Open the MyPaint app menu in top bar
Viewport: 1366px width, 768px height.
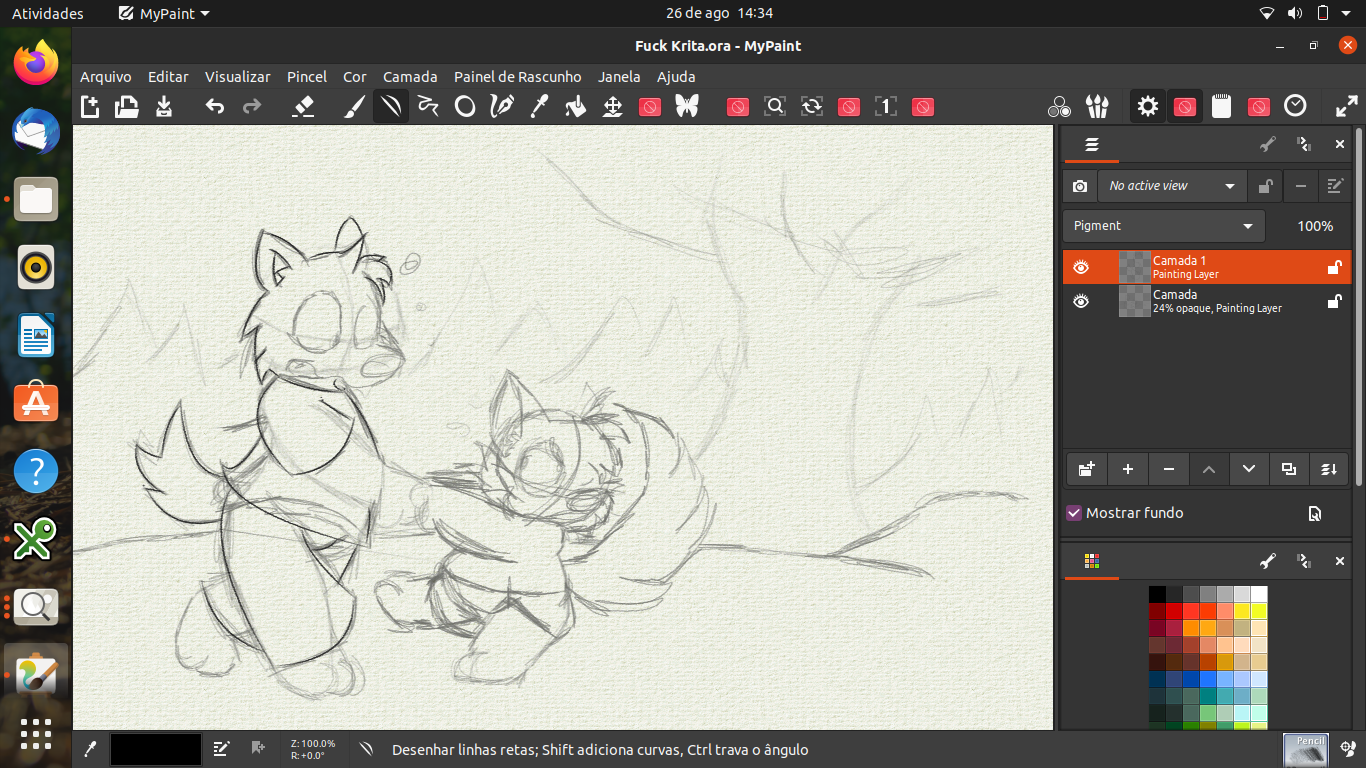[x=164, y=13]
